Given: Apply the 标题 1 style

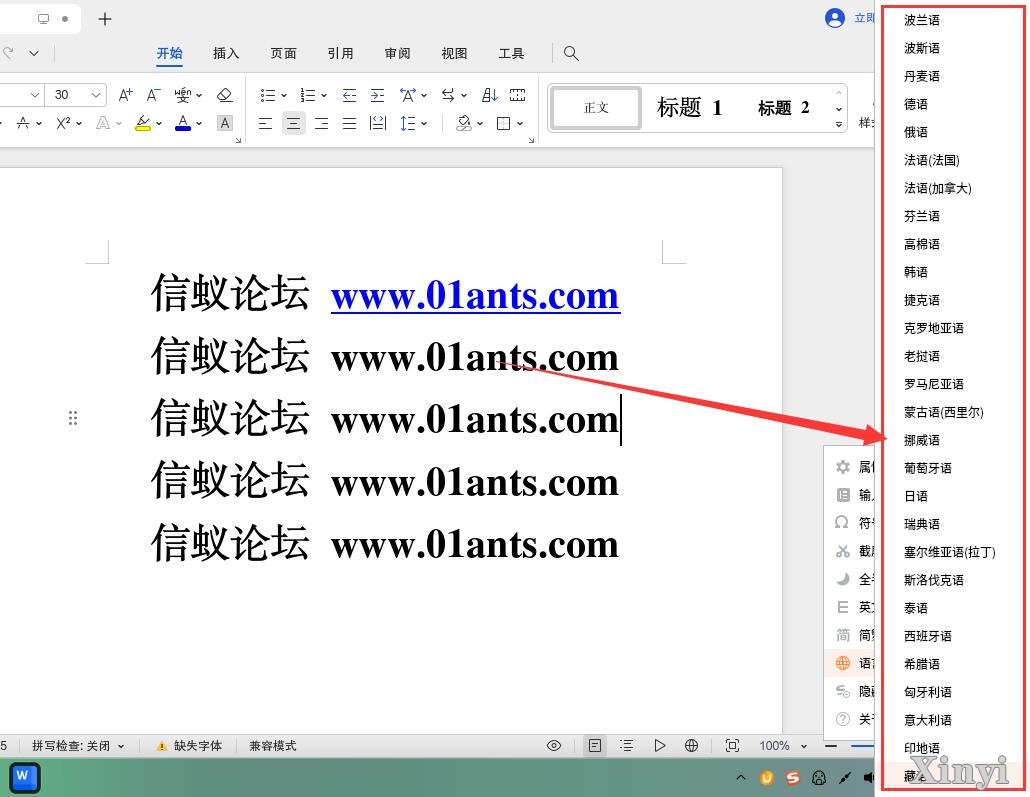Looking at the screenshot, I should coord(689,108).
